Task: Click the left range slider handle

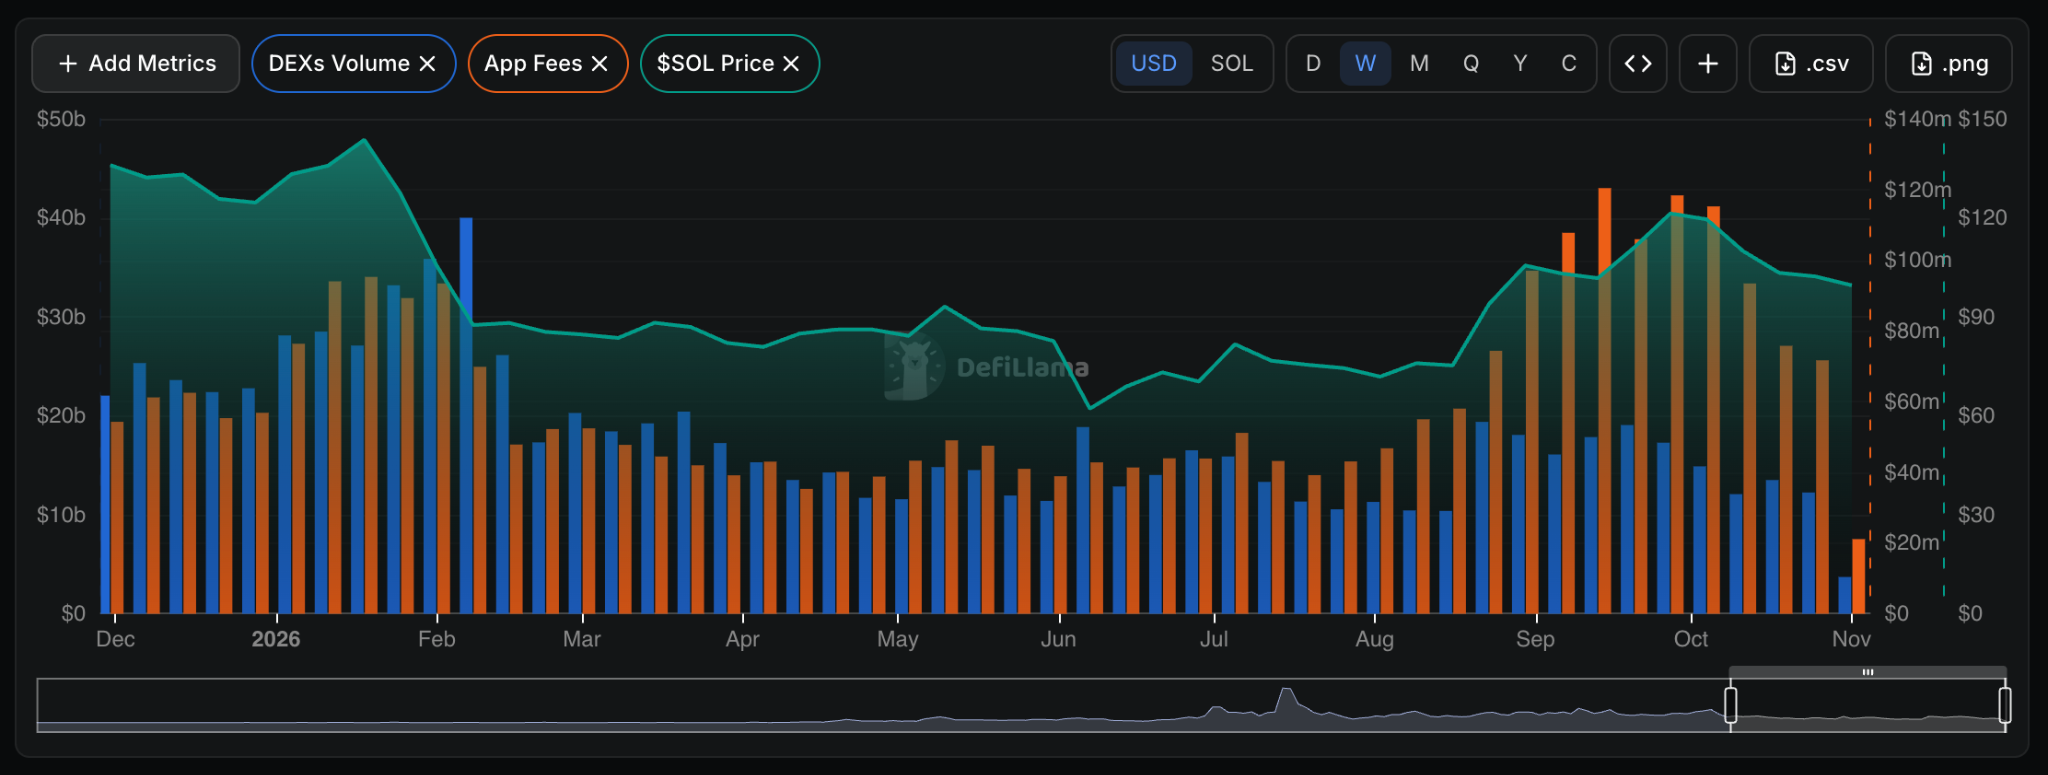Action: (1730, 705)
